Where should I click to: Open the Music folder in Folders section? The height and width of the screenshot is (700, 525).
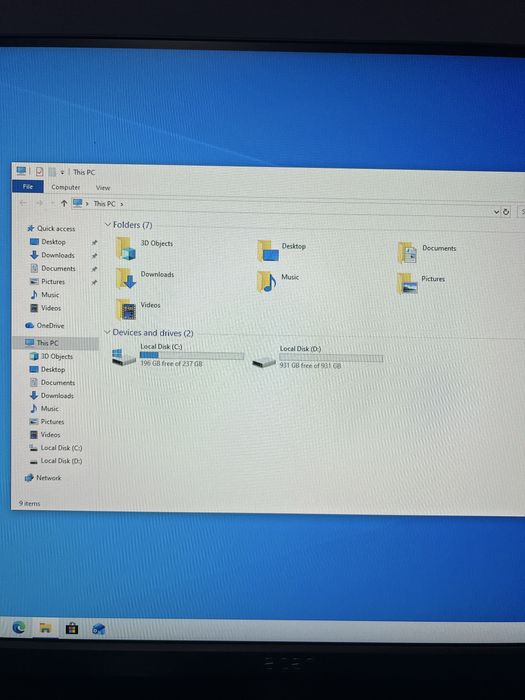click(267, 281)
